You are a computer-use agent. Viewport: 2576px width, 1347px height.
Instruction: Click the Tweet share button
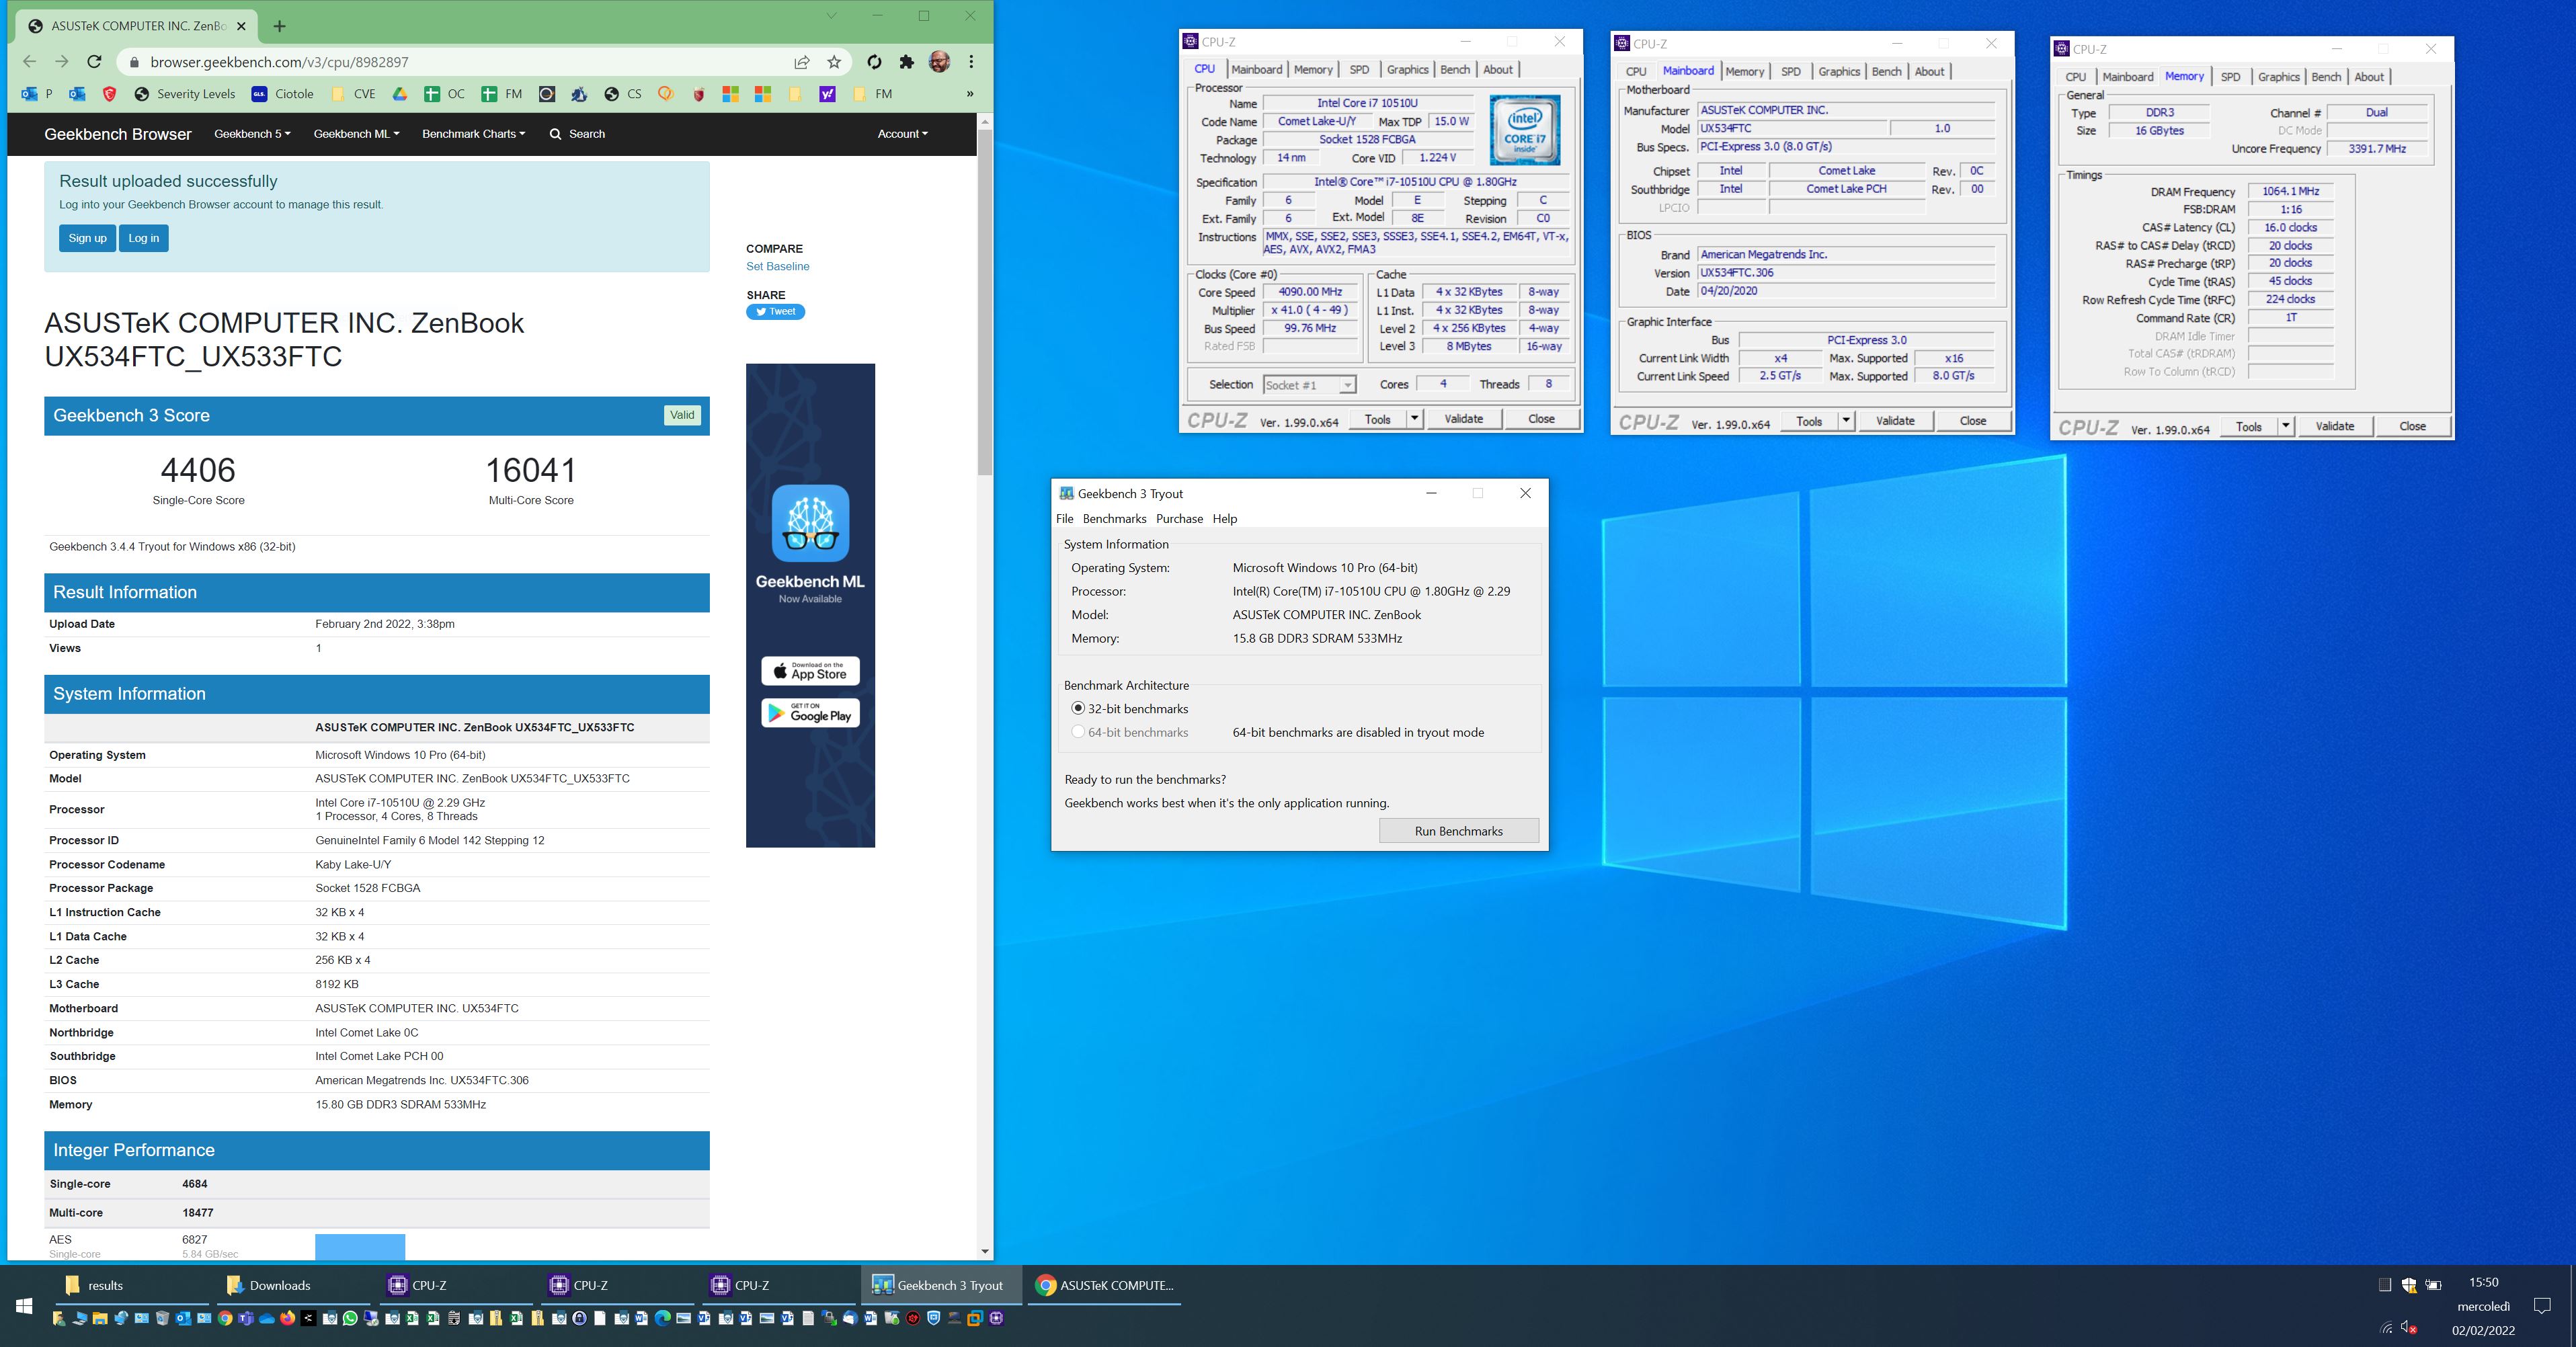pos(775,311)
